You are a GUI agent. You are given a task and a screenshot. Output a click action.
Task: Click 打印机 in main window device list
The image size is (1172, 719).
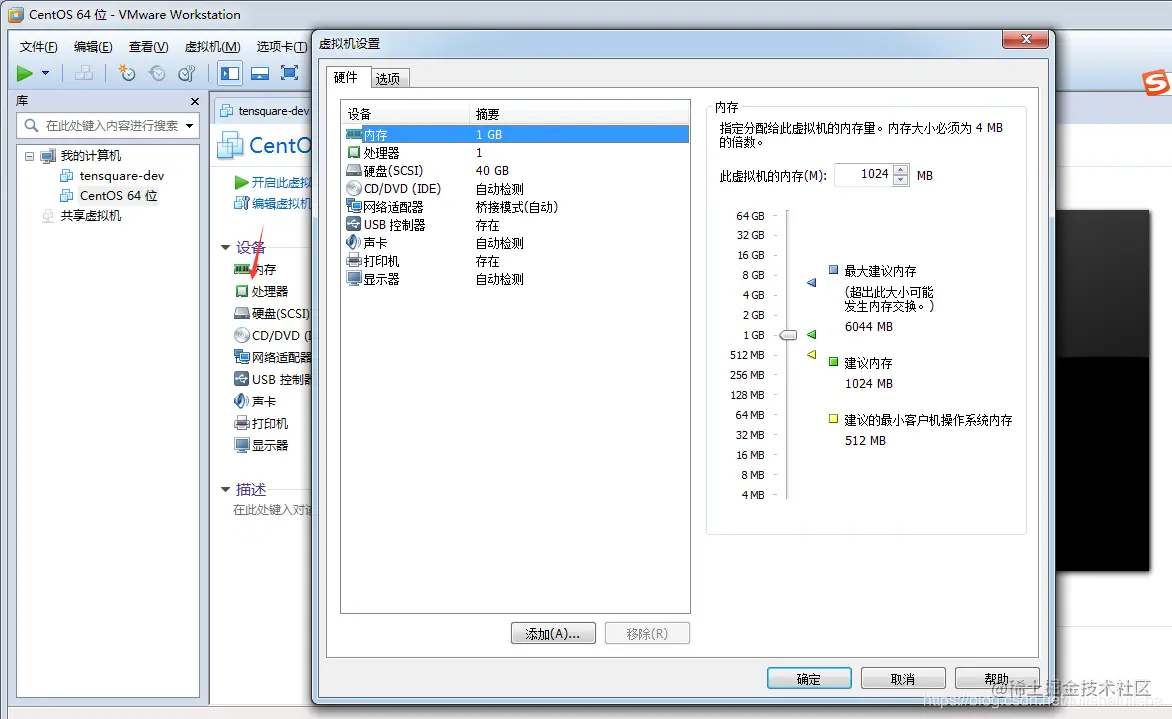point(262,424)
